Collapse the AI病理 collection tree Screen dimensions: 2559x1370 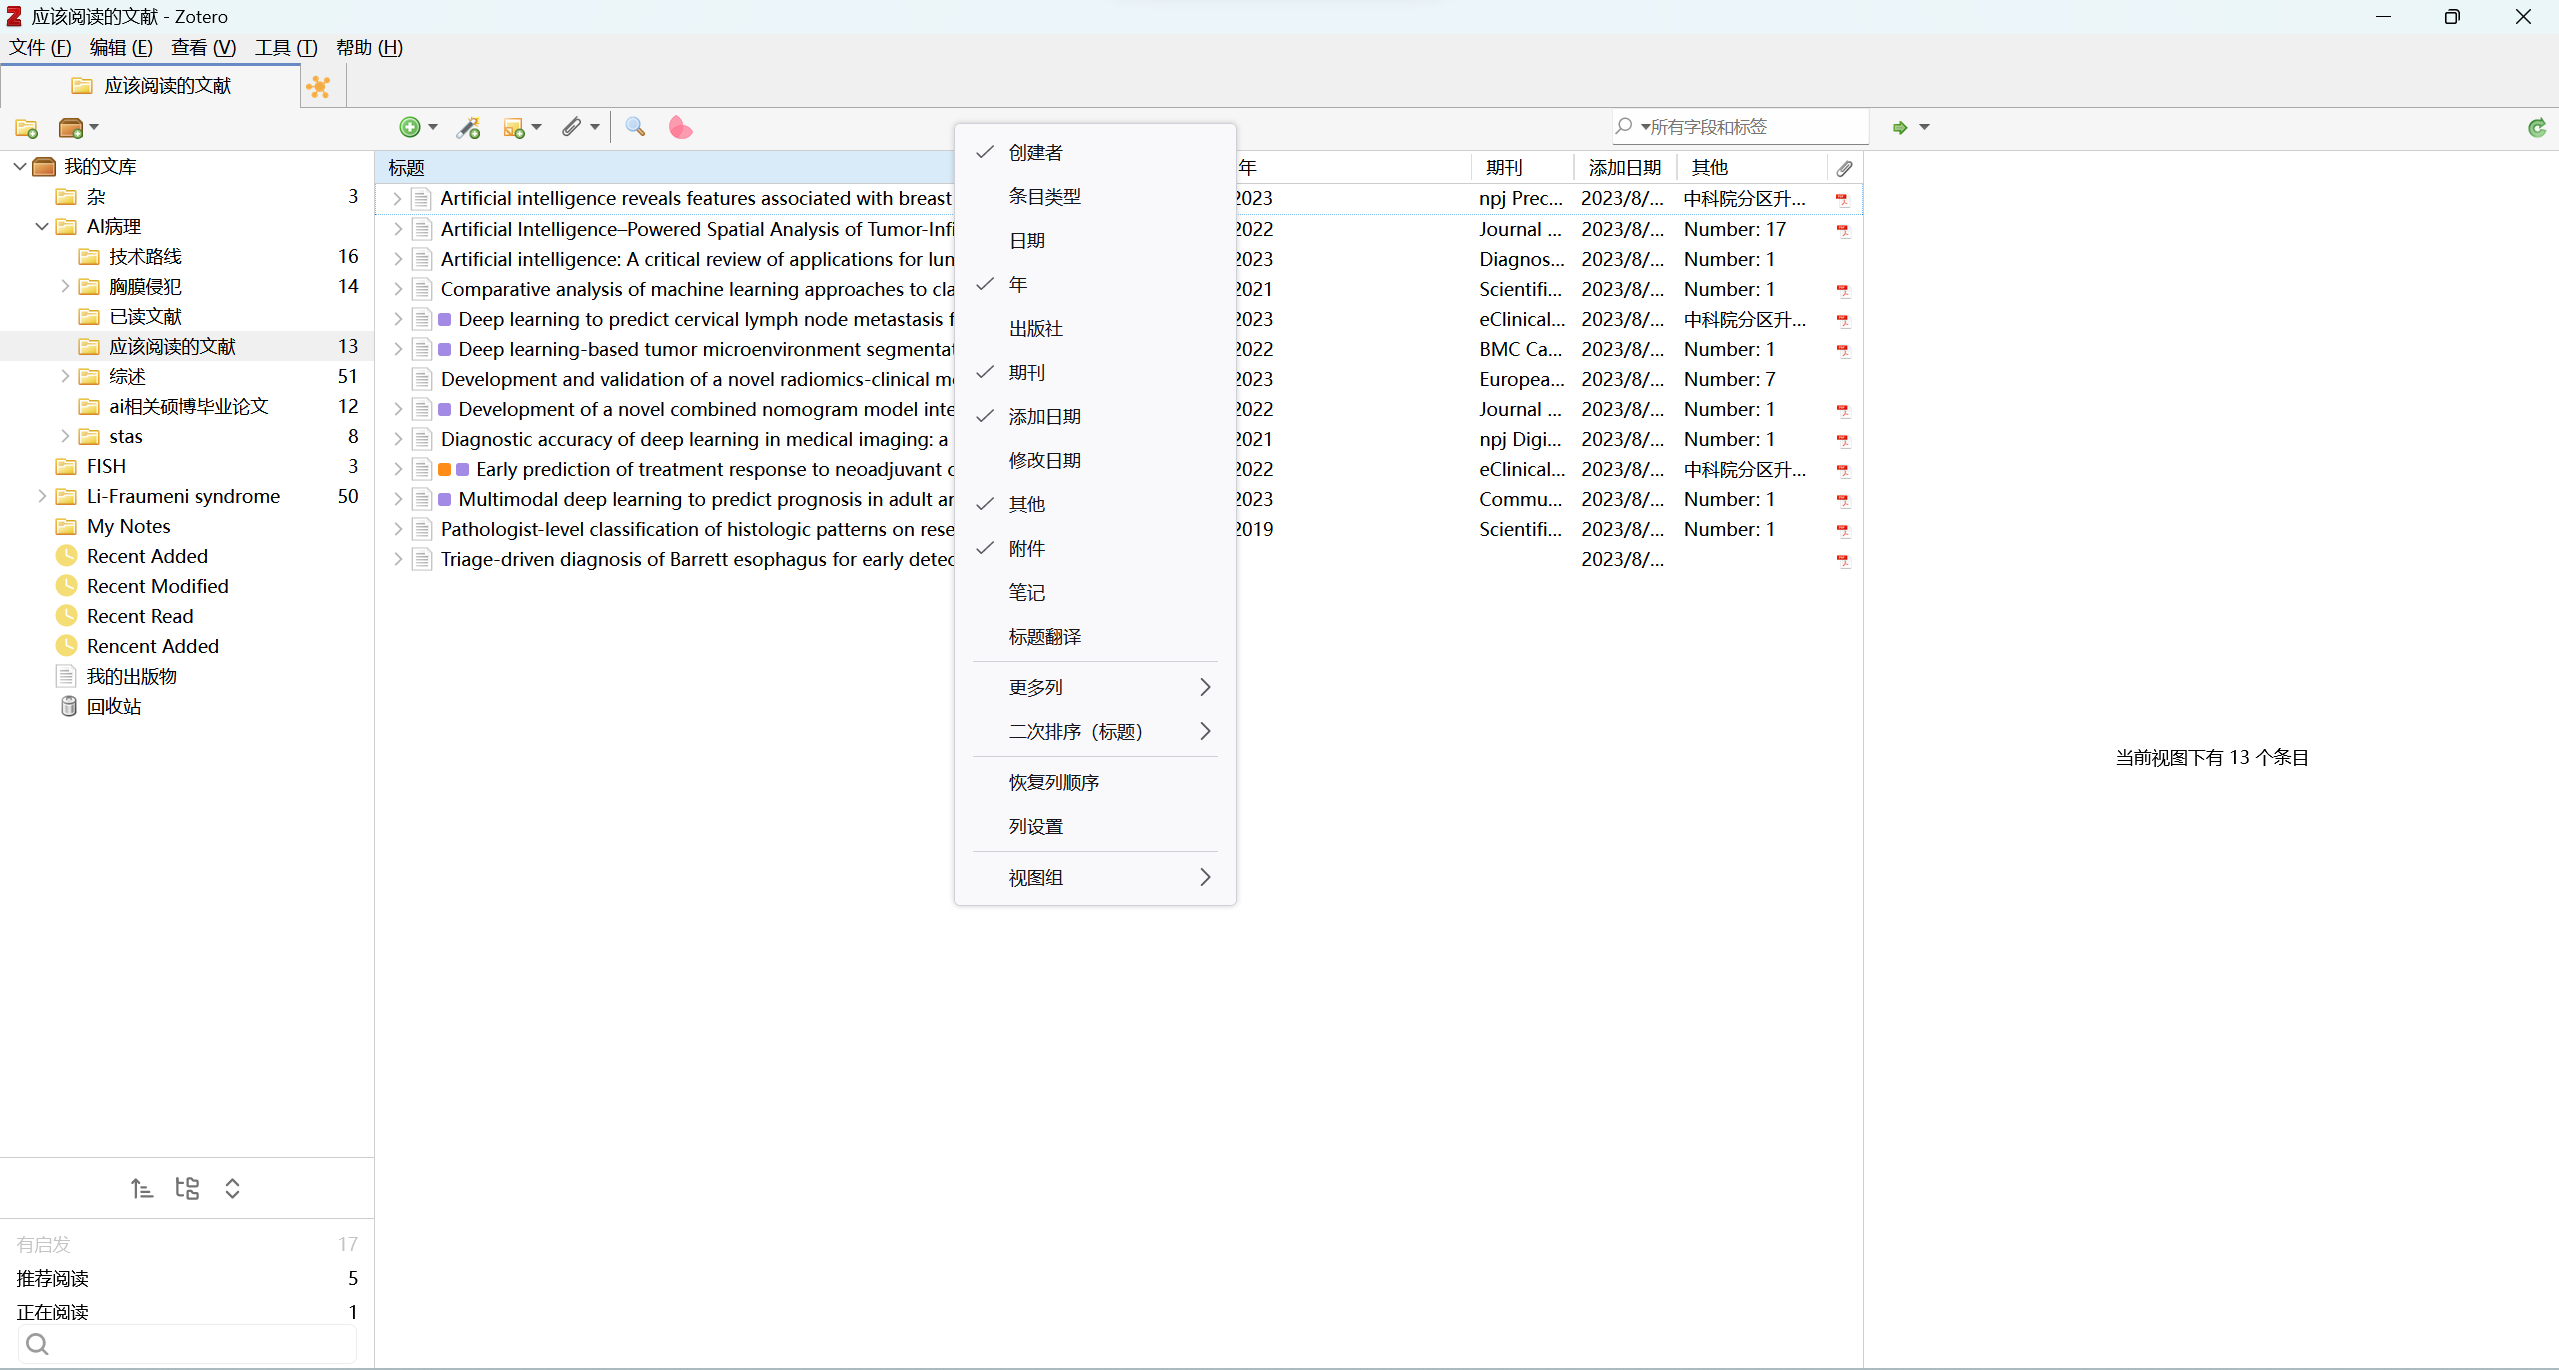pyautogui.click(x=41, y=226)
